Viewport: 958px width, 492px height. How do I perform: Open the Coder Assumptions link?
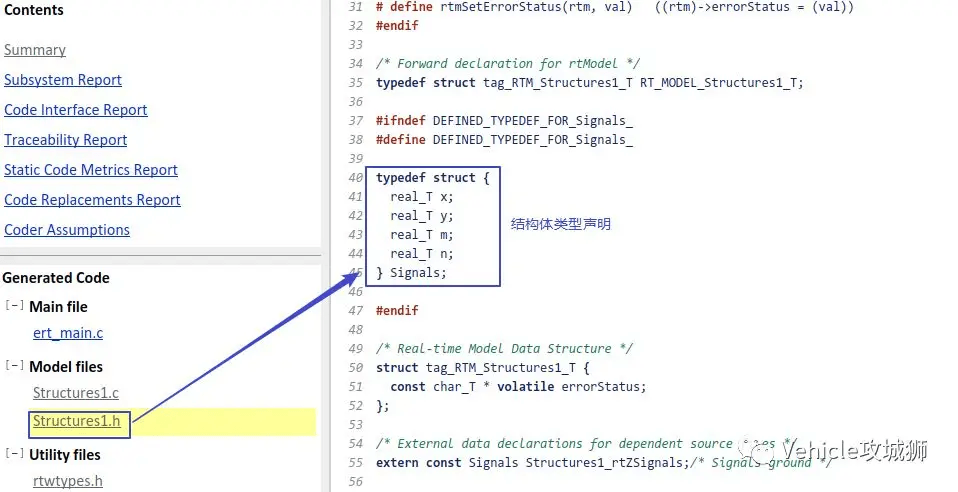click(67, 230)
